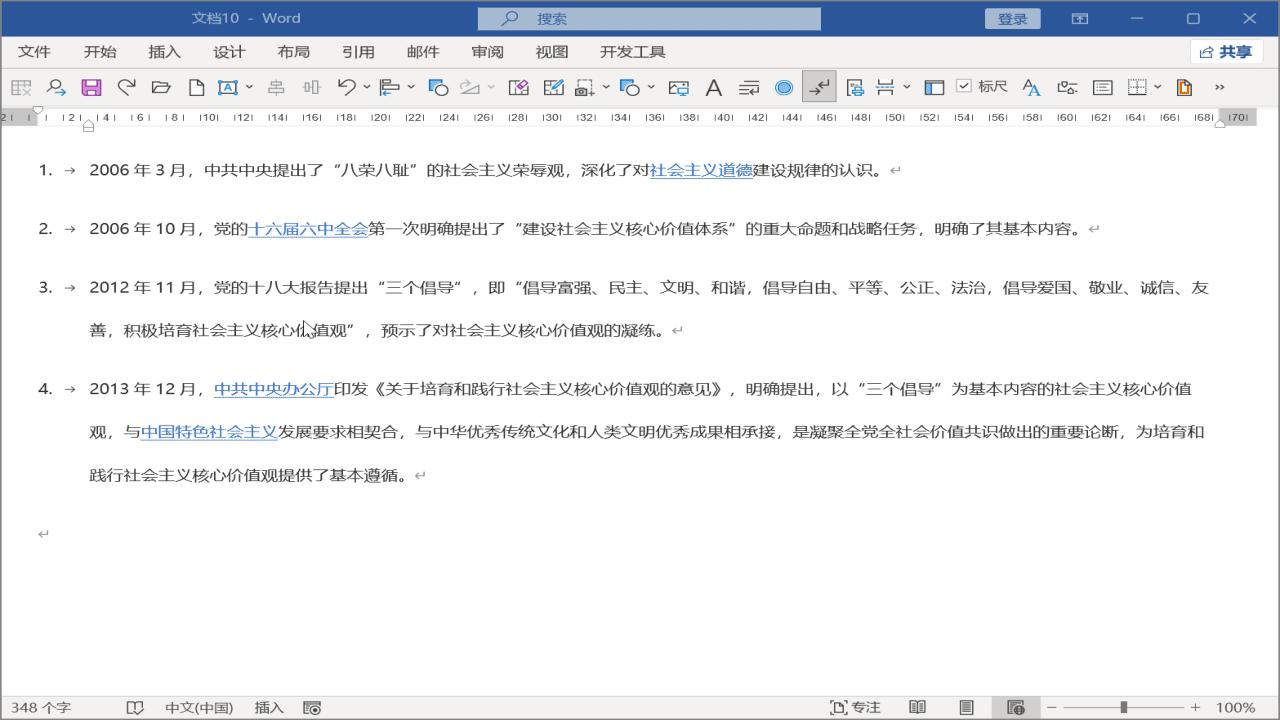The image size is (1280, 720).
Task: Click the page find-replace icon
Action: pyautogui.click(x=855, y=87)
